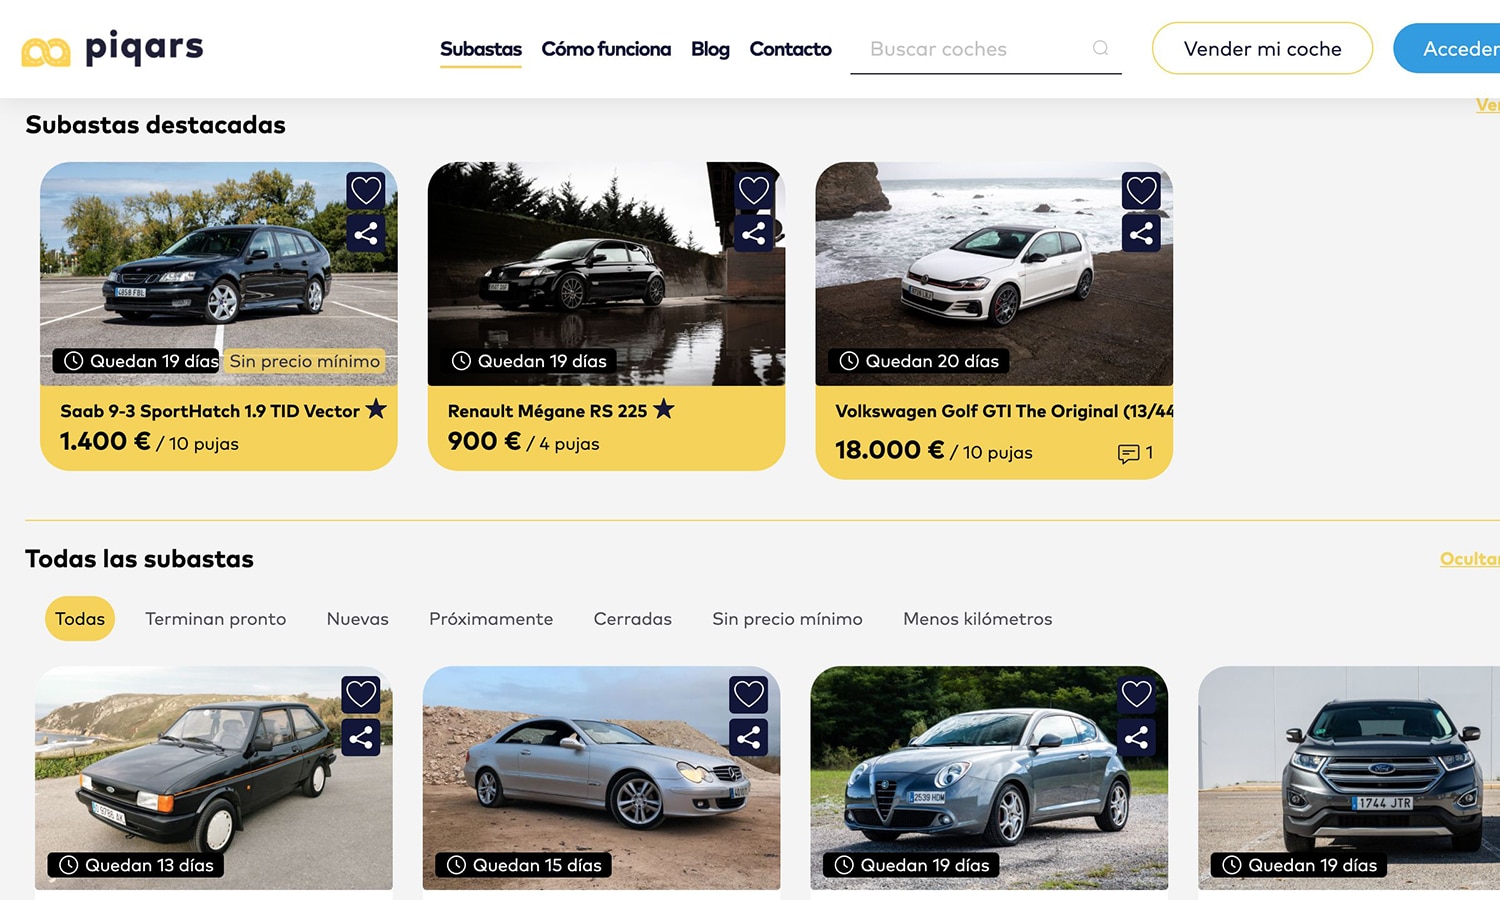Click the Buscar coches search field
Viewport: 1500px width, 900px height.
(986, 49)
